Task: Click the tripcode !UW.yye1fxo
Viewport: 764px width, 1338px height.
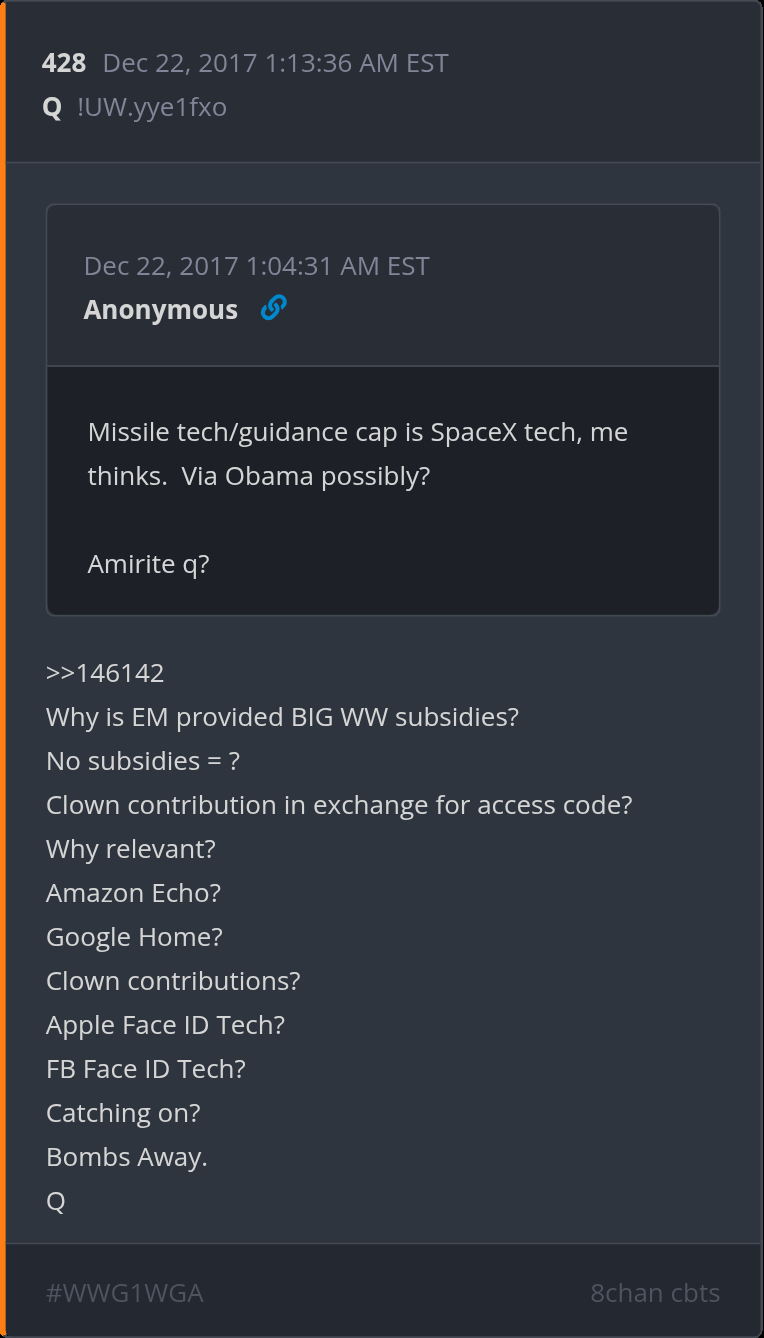Action: [152, 107]
